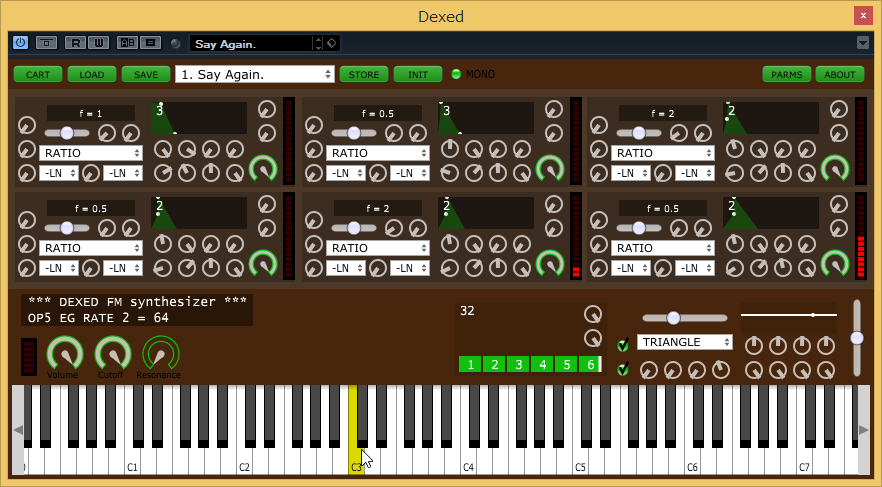The image size is (882, 487).
Task: Click envelope display of the f = 1 operator
Action: [x=199, y=118]
